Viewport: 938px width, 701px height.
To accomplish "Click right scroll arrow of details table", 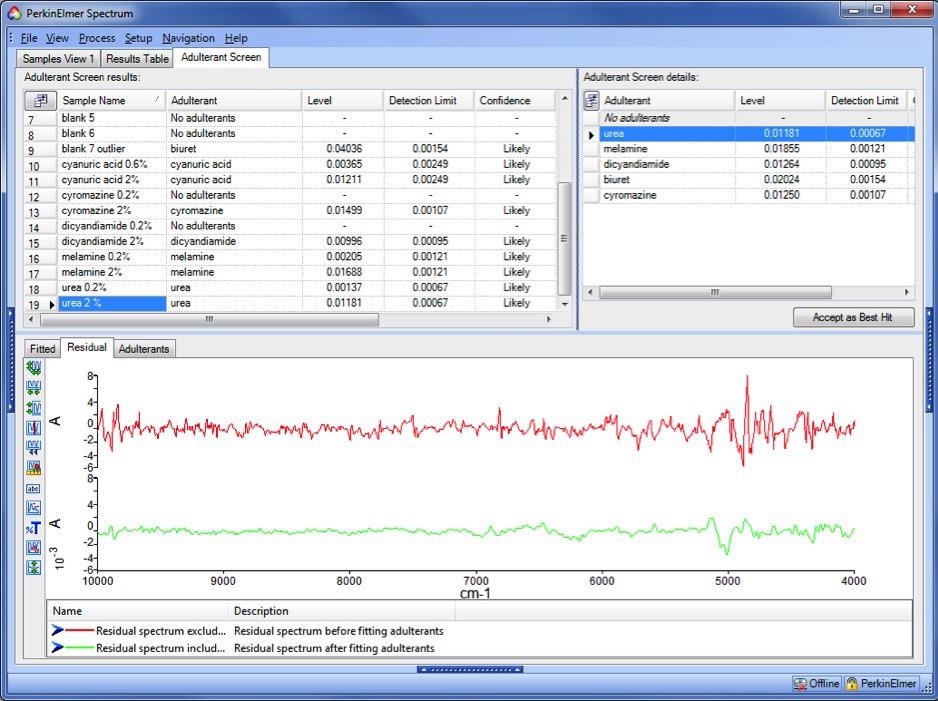I will tap(907, 292).
